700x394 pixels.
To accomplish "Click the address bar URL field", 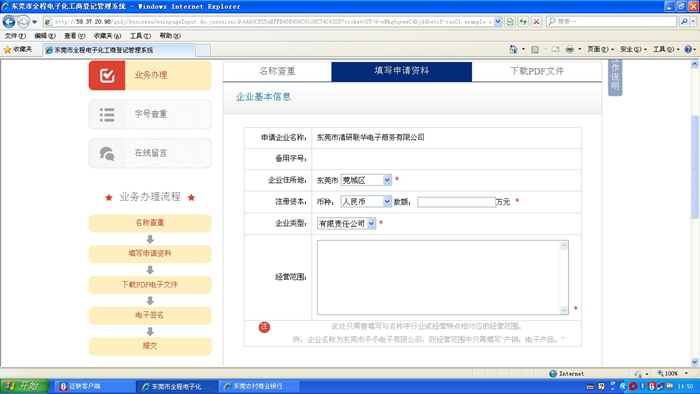I will point(272,21).
